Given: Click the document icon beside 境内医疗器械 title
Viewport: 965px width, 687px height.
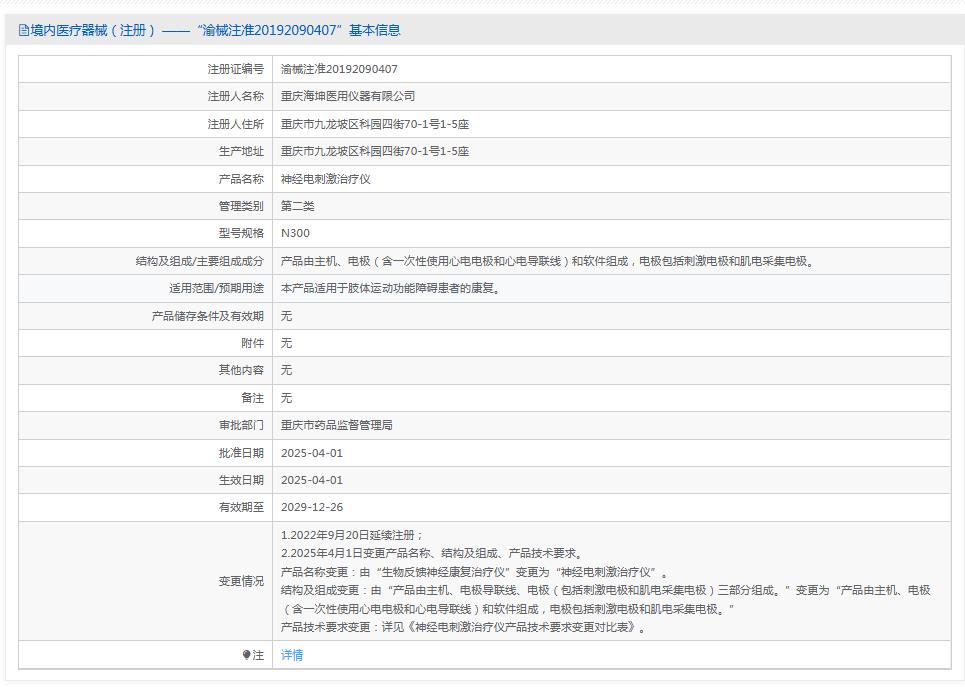Looking at the screenshot, I should click(23, 30).
